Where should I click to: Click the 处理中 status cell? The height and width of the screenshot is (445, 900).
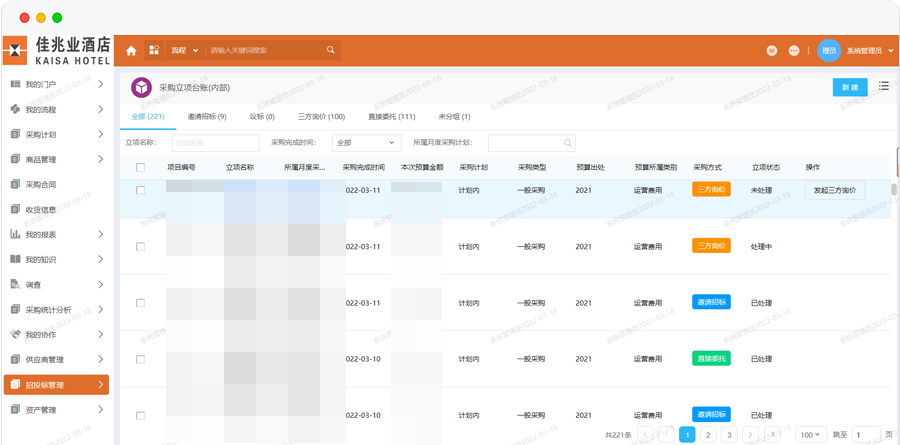[761, 246]
